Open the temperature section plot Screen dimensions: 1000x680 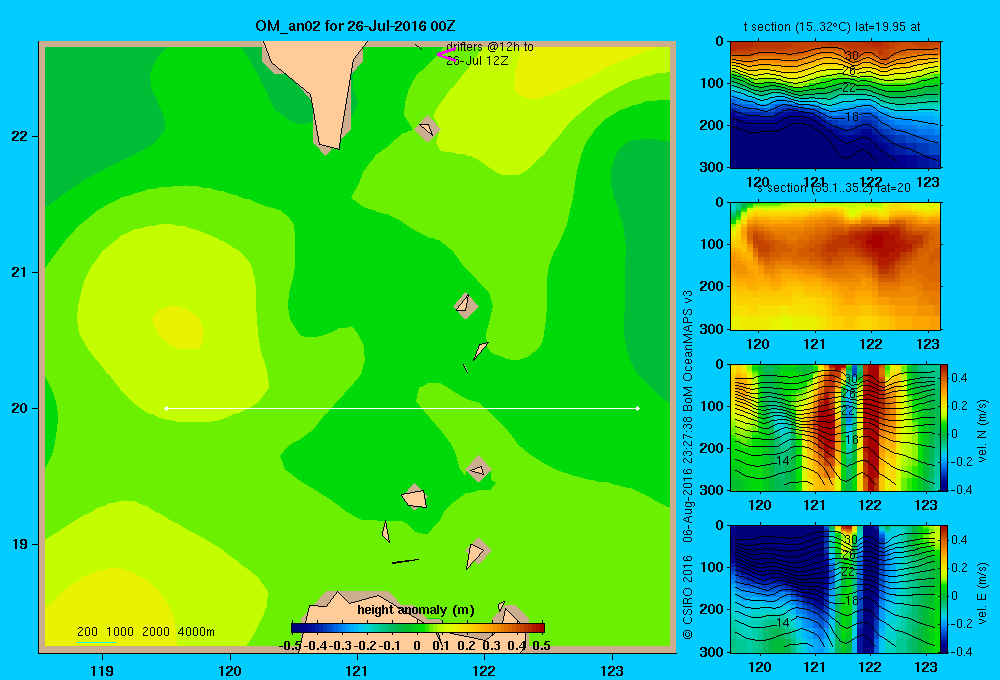tap(835, 104)
